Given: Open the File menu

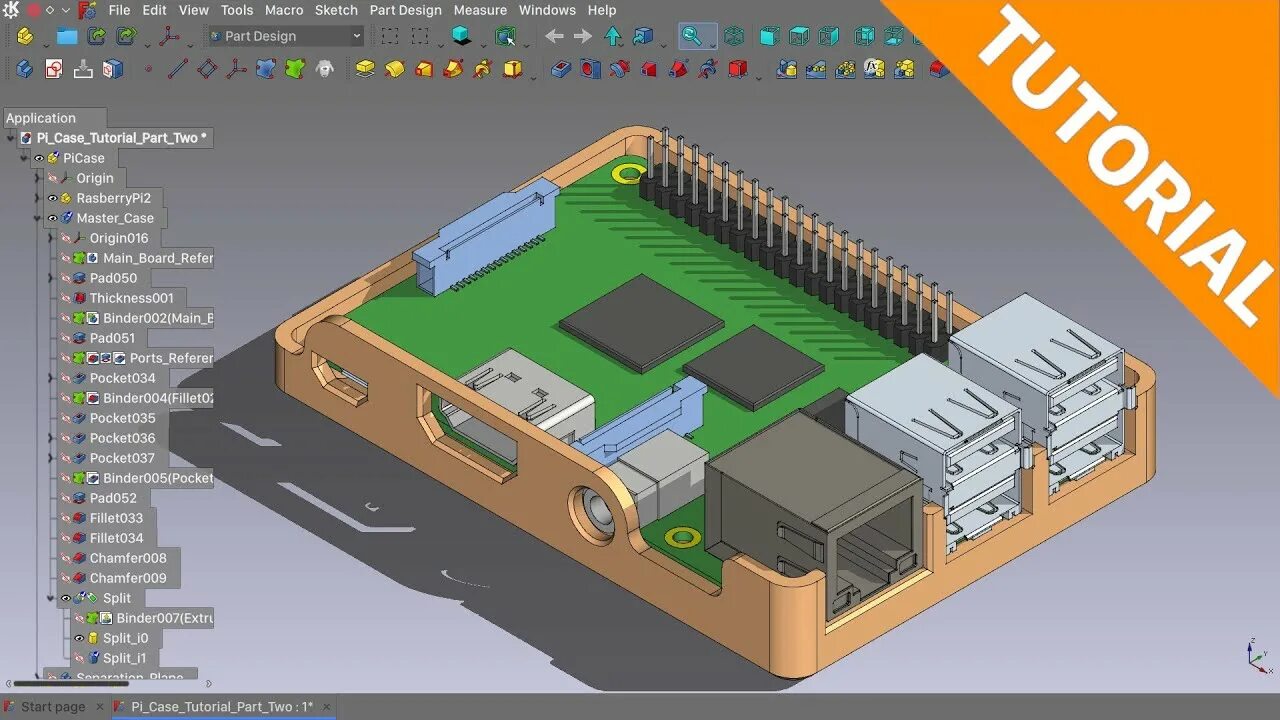Looking at the screenshot, I should point(119,10).
